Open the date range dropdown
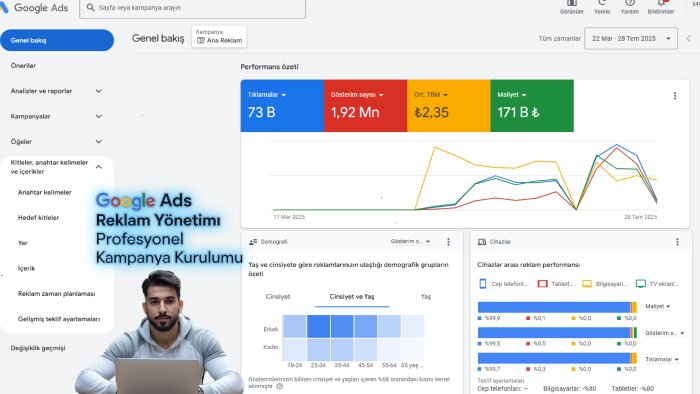 point(631,38)
